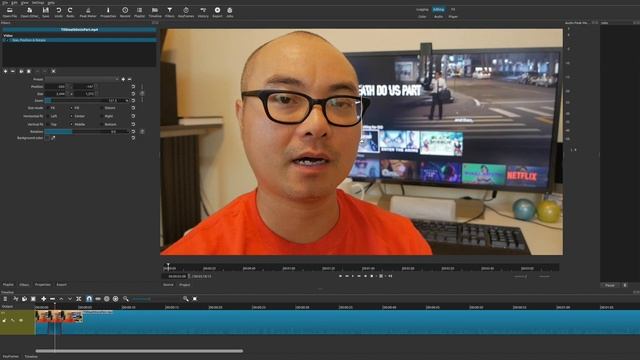Viewport: 640px width, 360px height.
Task: Open the Settings menu
Action: (38, 2)
